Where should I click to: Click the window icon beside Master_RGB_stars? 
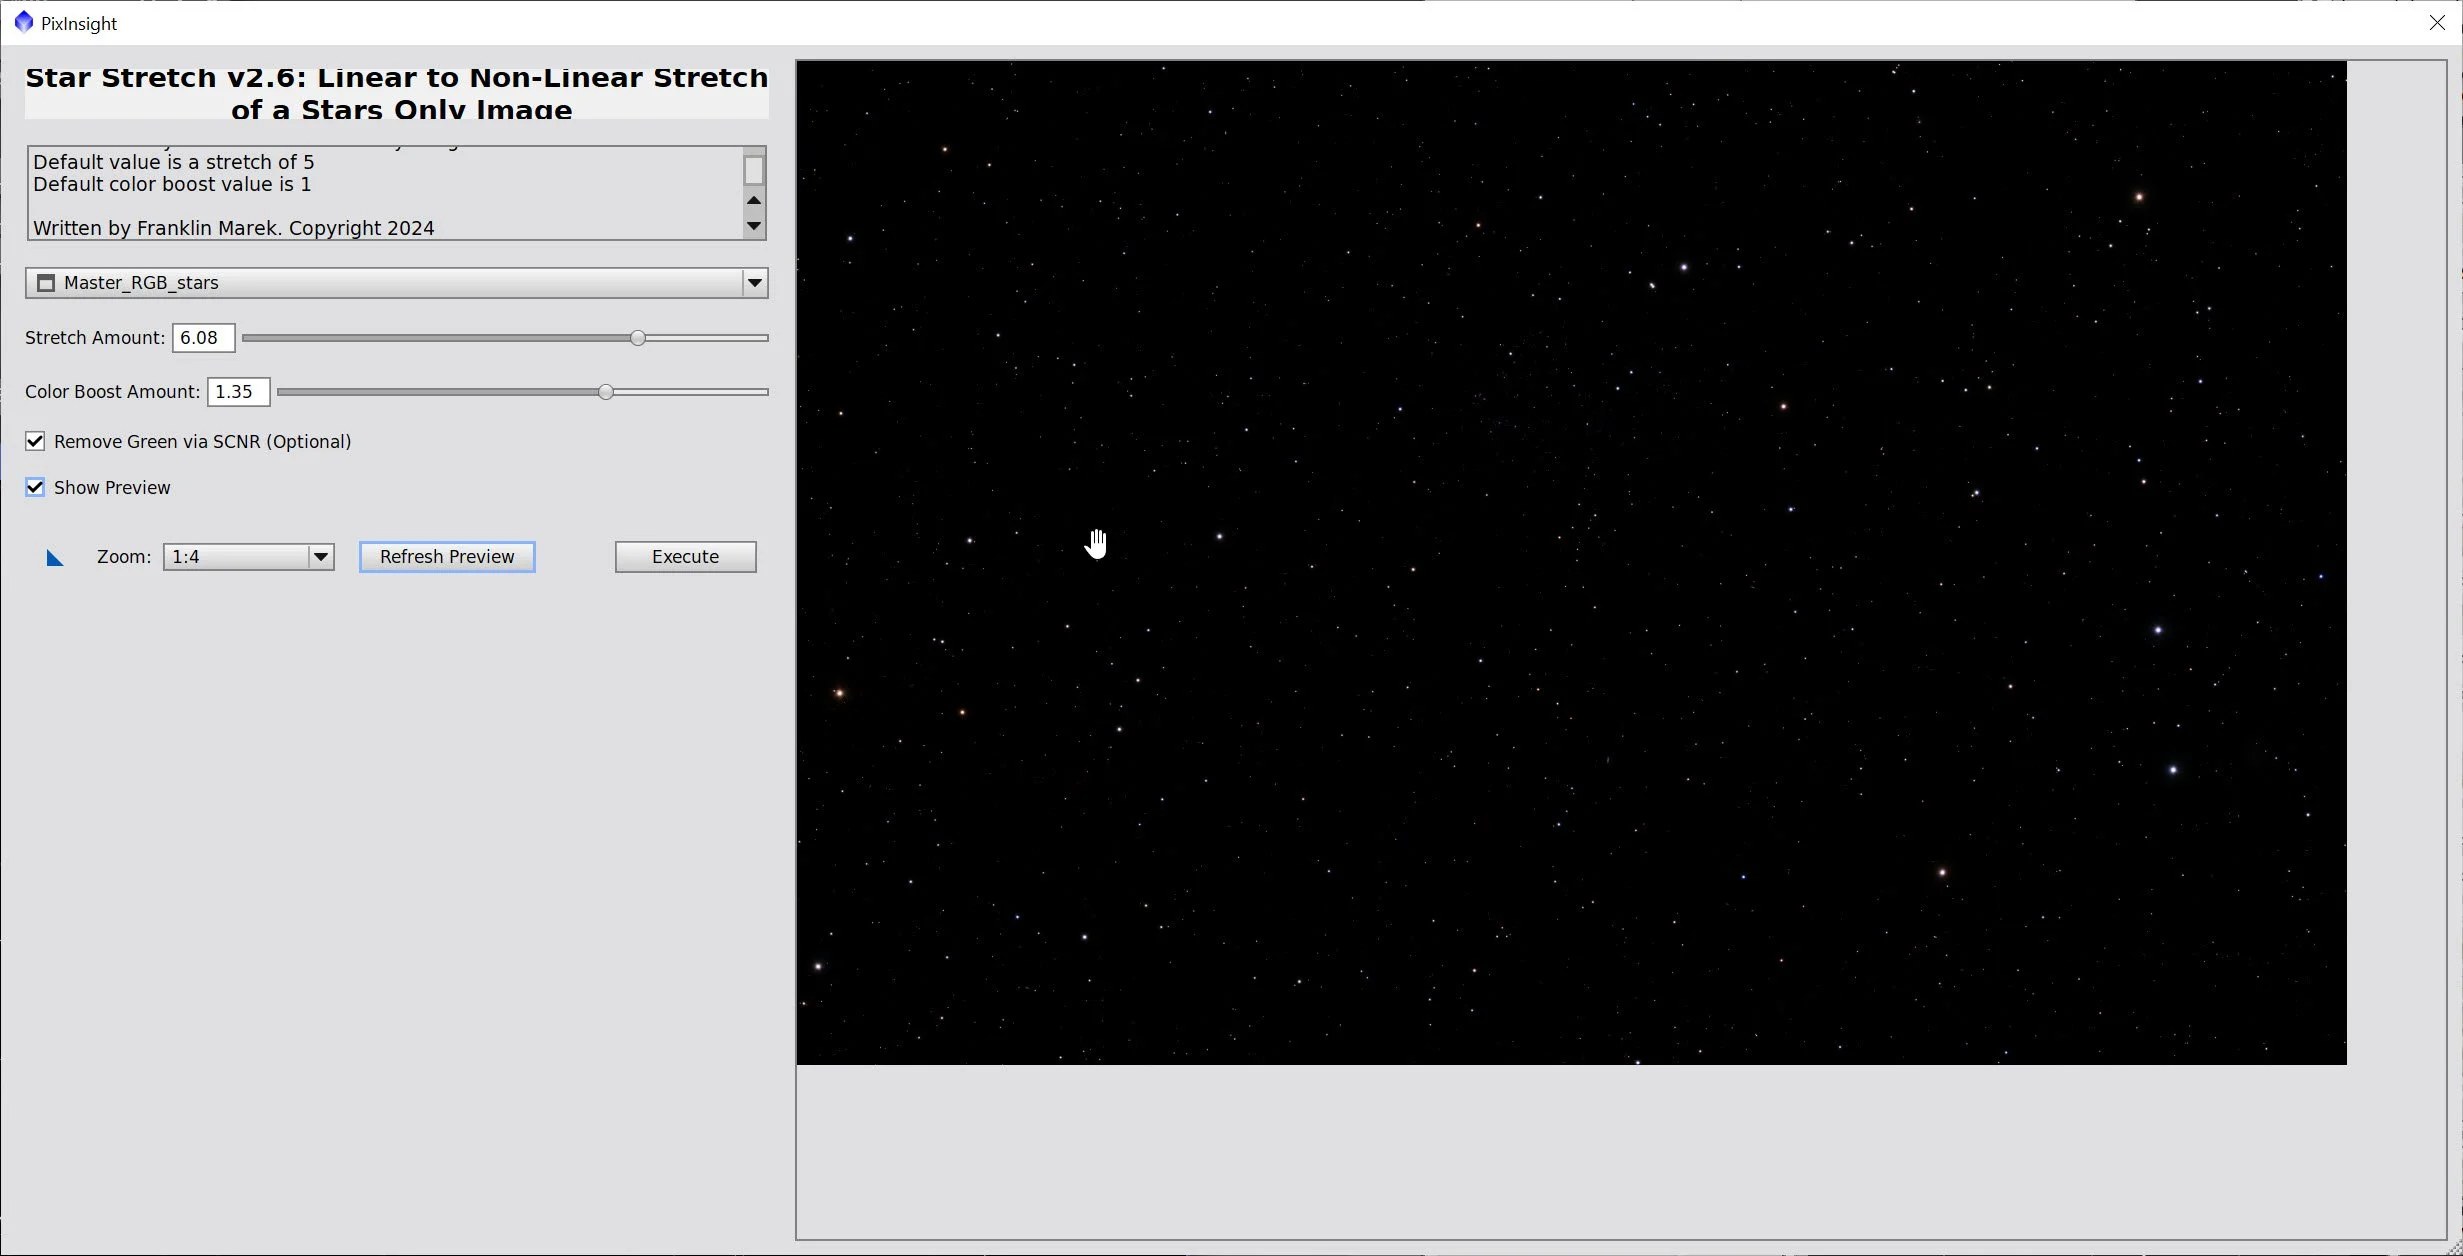46,283
